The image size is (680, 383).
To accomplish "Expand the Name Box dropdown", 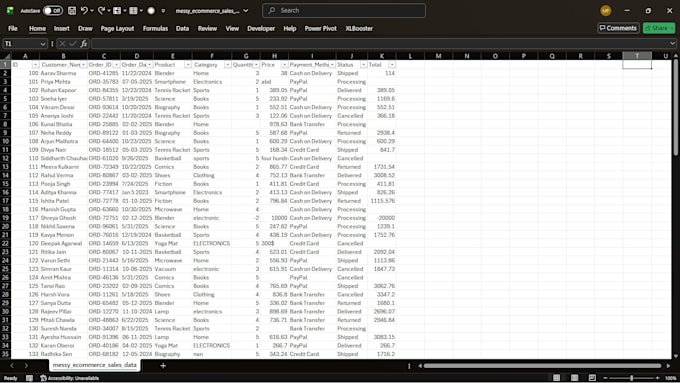I will pos(42,44).
